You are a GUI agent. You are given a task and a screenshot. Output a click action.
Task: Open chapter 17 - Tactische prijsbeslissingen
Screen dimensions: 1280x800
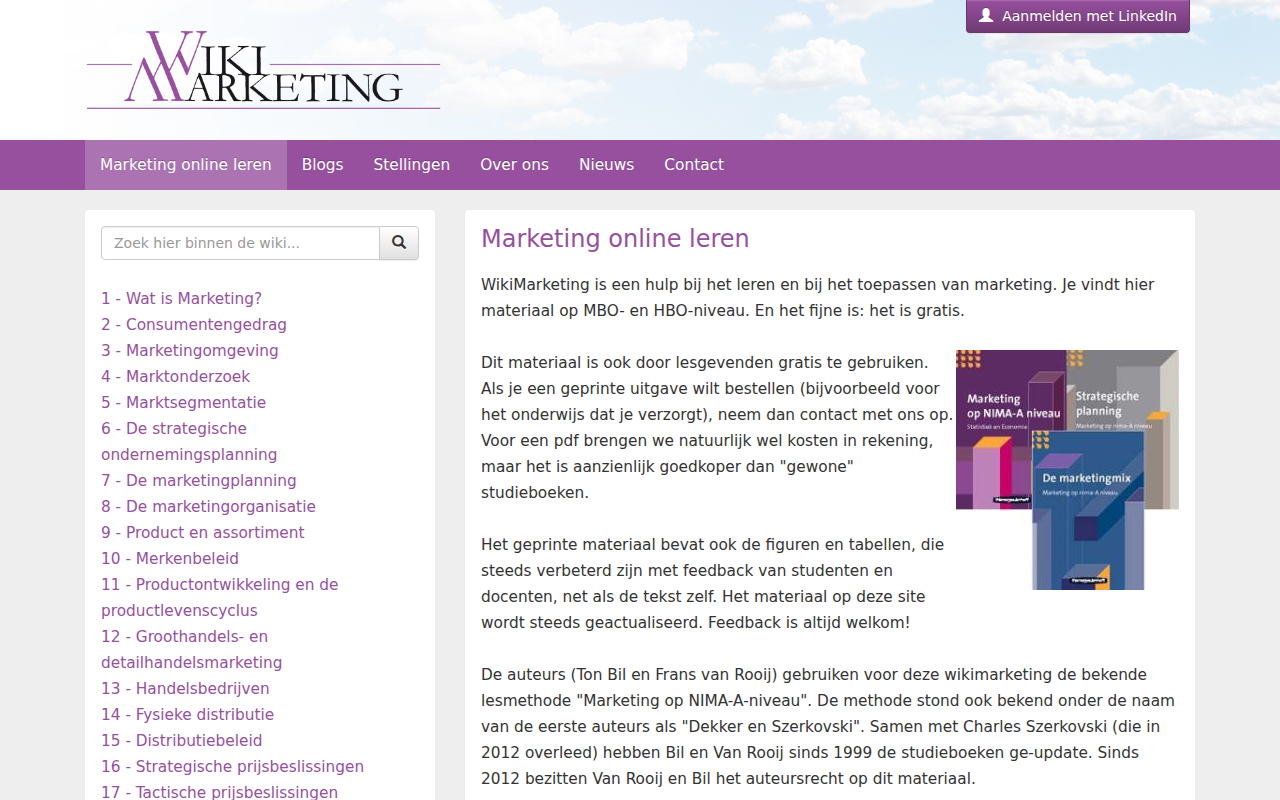point(219,792)
